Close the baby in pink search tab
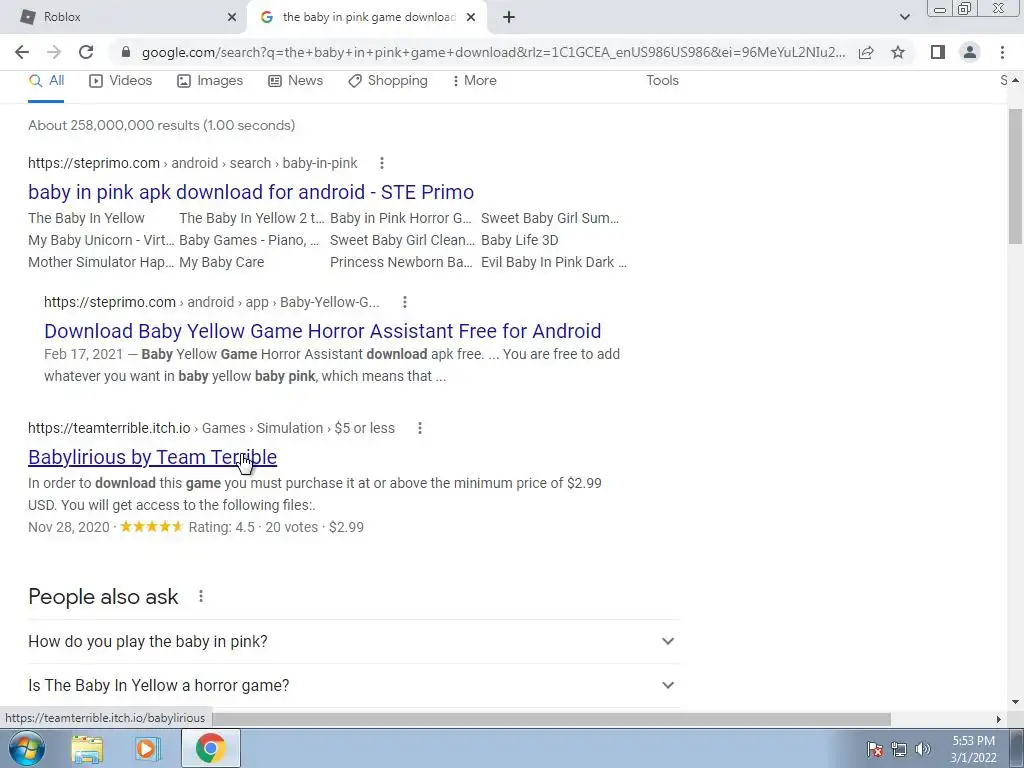 471,17
